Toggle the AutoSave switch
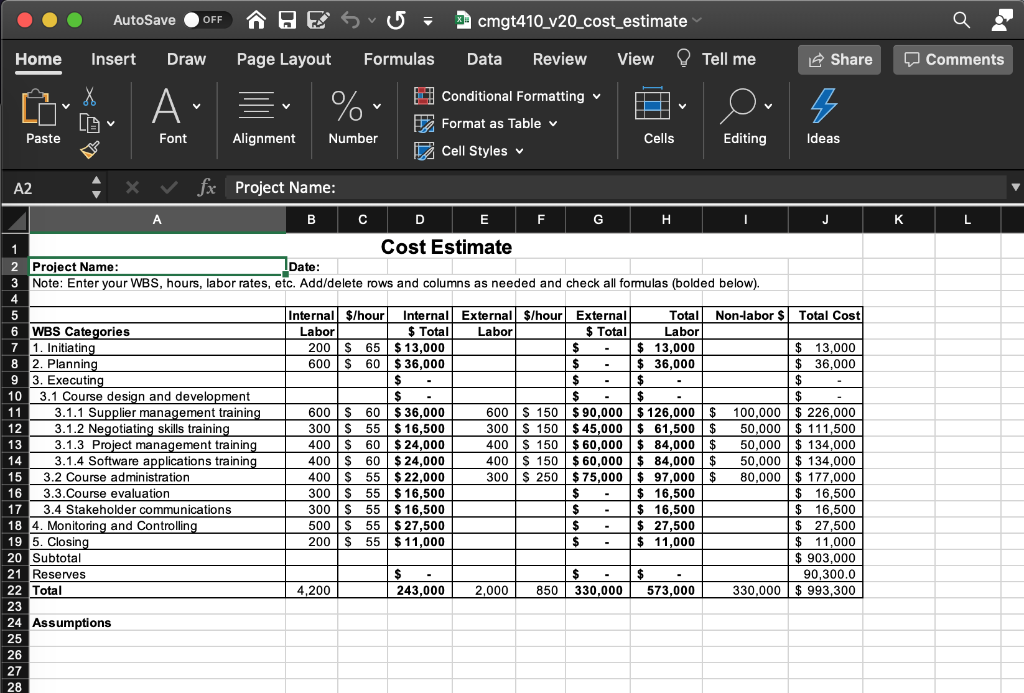Screen dimensions: 1024x693 pos(208,20)
